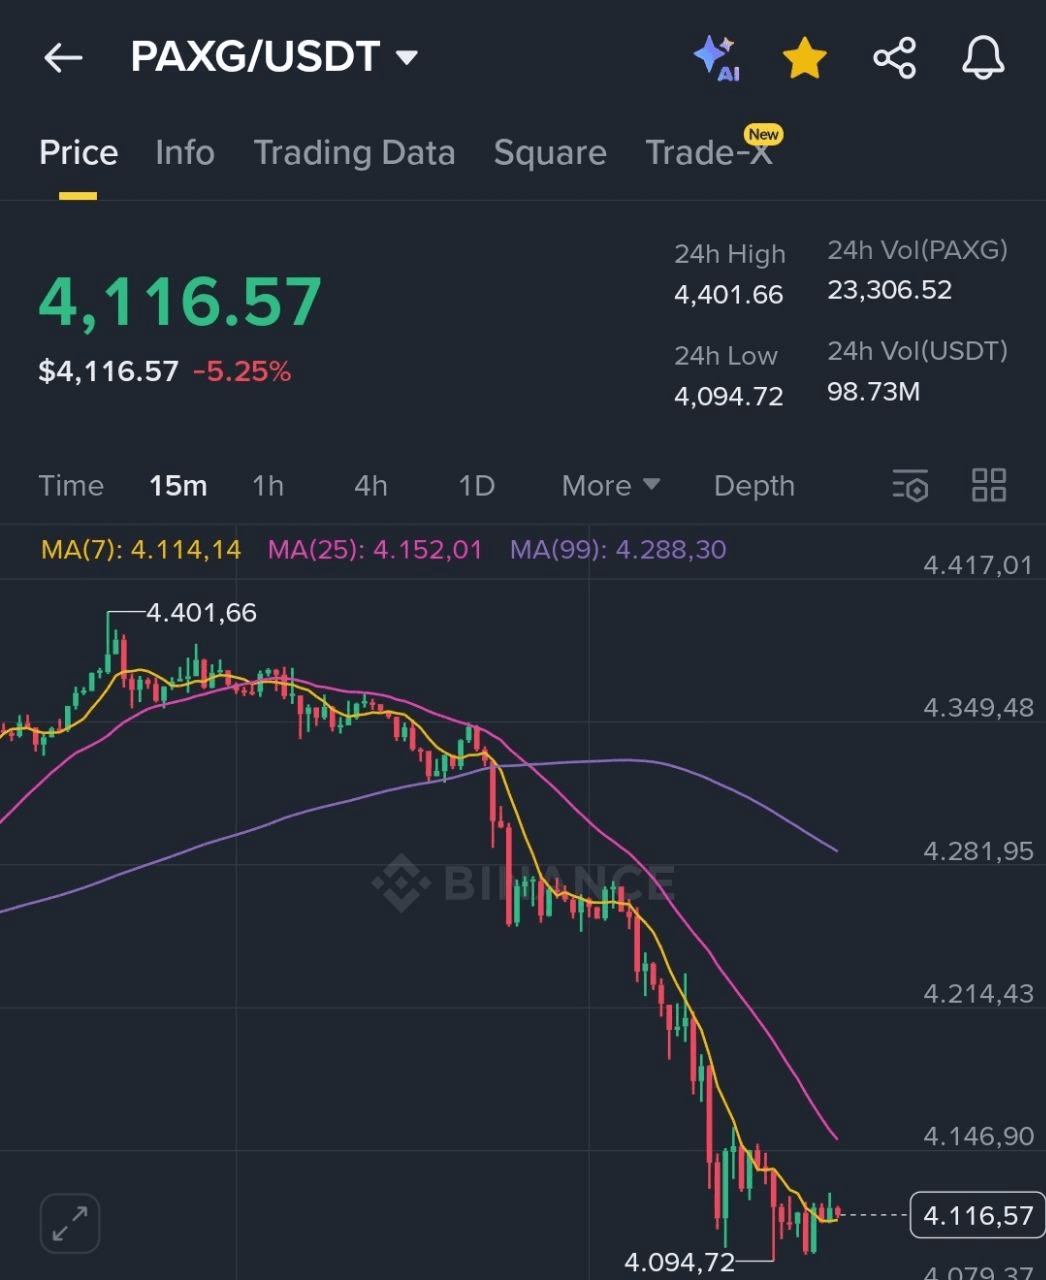This screenshot has width=1046, height=1280.
Task: Tap the chart layout grid icon
Action: pos(989,486)
